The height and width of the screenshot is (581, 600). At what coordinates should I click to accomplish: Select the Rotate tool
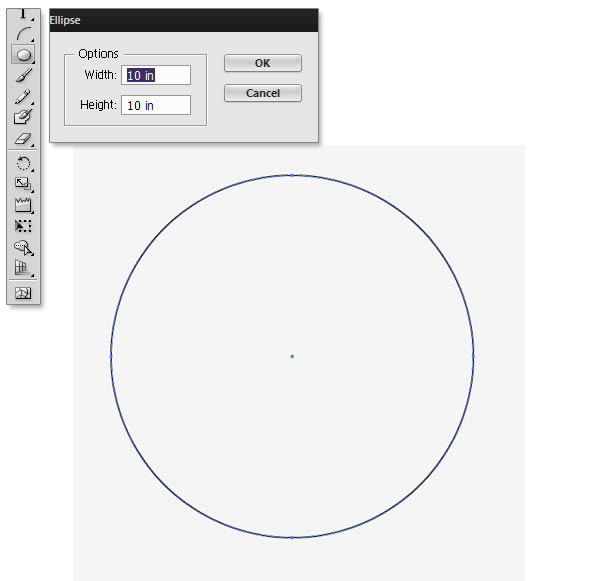pos(23,163)
